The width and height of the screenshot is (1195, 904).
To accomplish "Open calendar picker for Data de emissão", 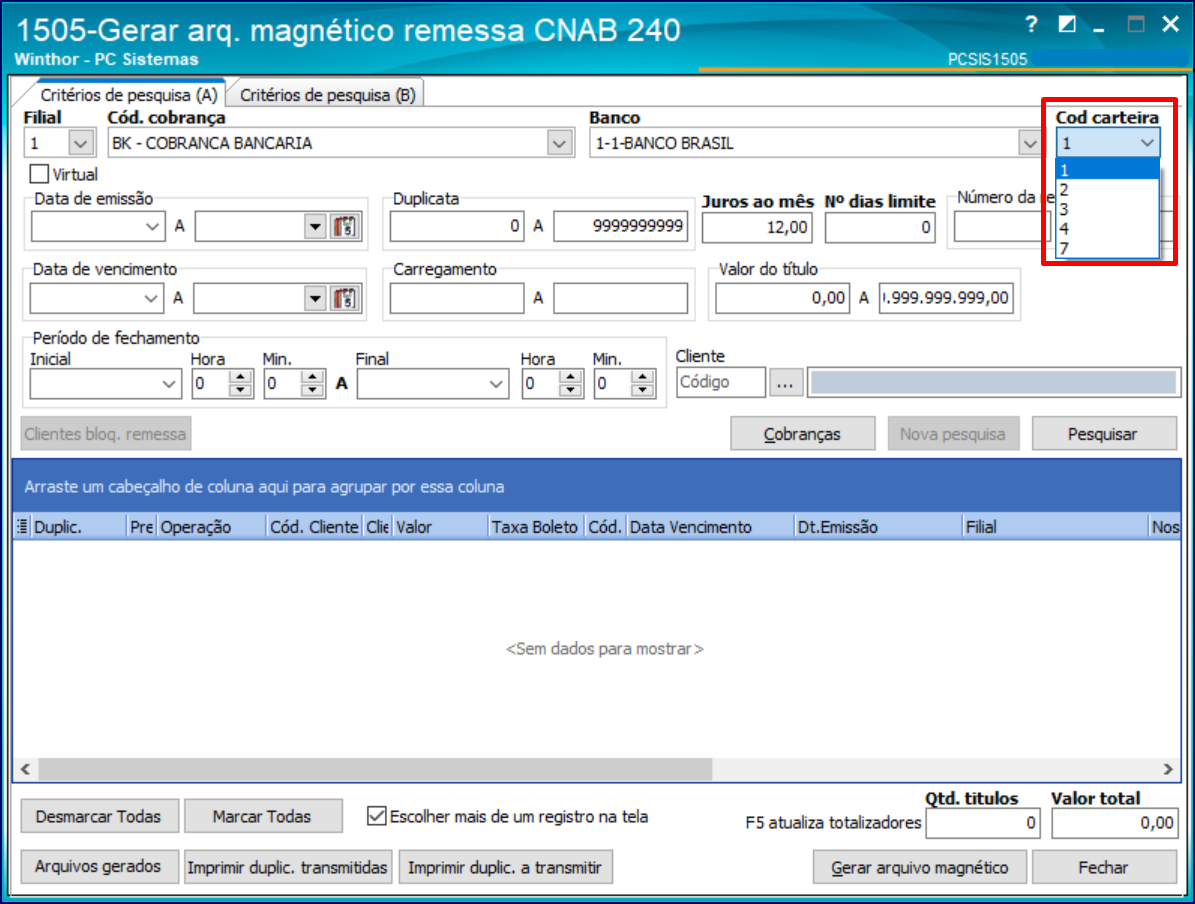I will (x=344, y=226).
